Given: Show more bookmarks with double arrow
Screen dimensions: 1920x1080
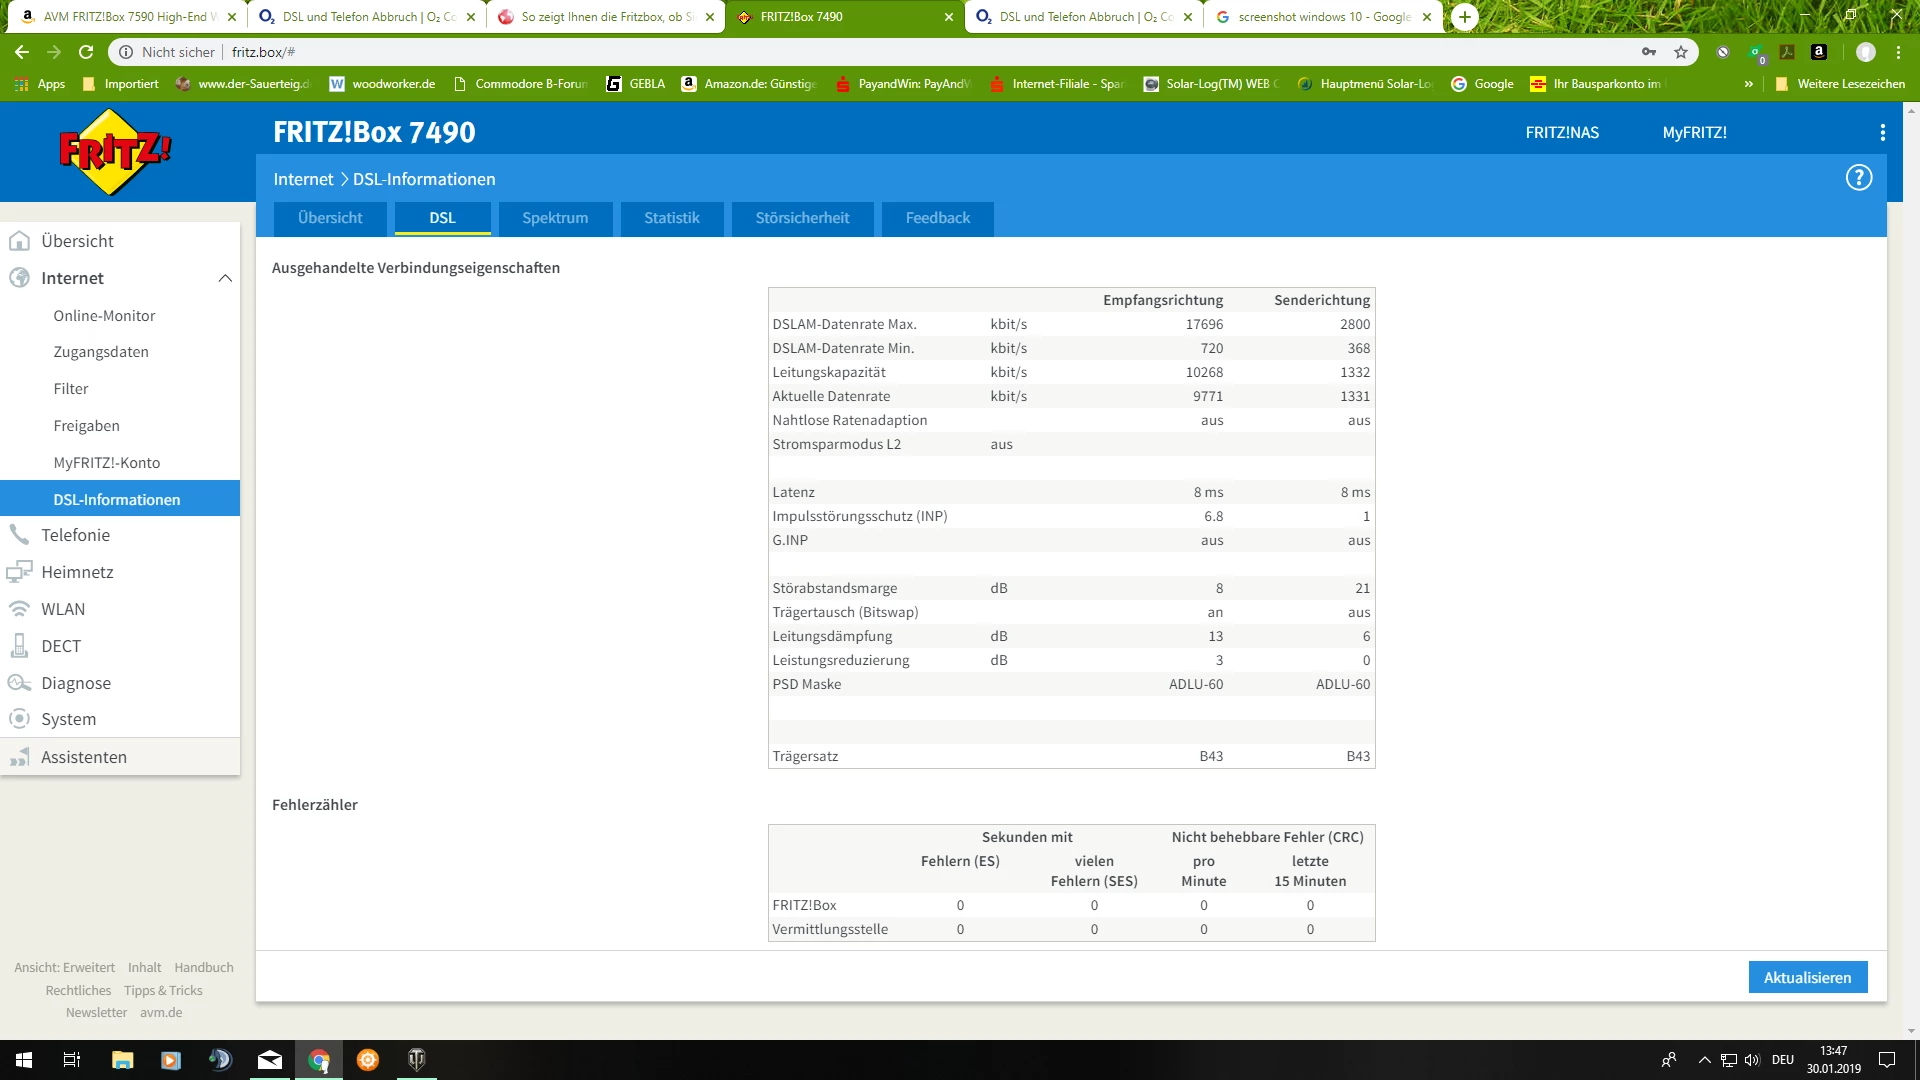Looking at the screenshot, I should [x=1748, y=84].
